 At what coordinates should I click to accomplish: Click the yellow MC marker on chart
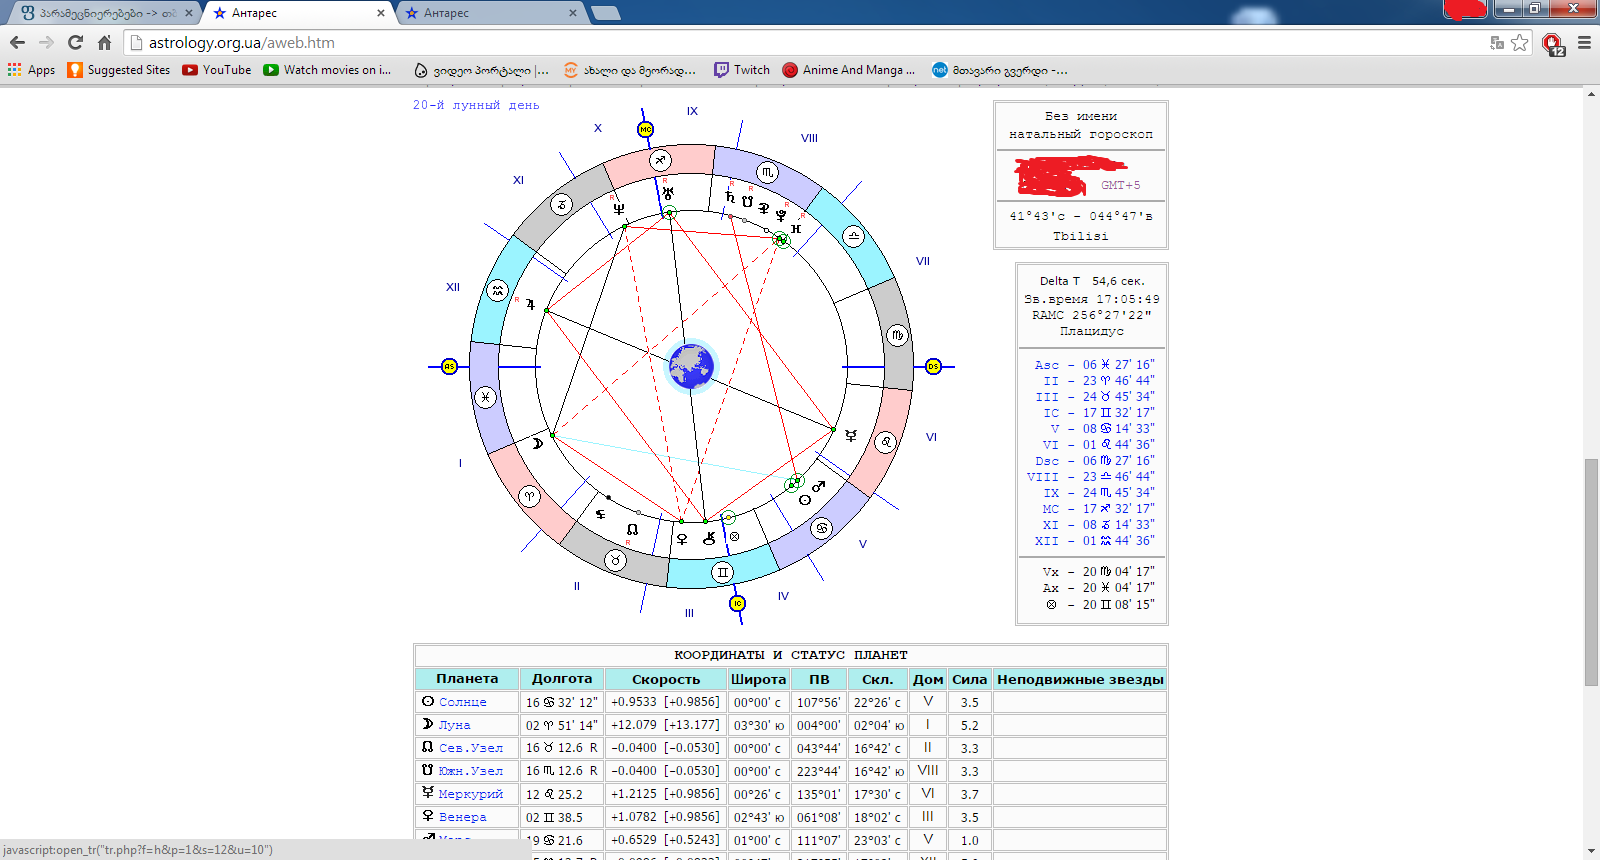point(646,129)
